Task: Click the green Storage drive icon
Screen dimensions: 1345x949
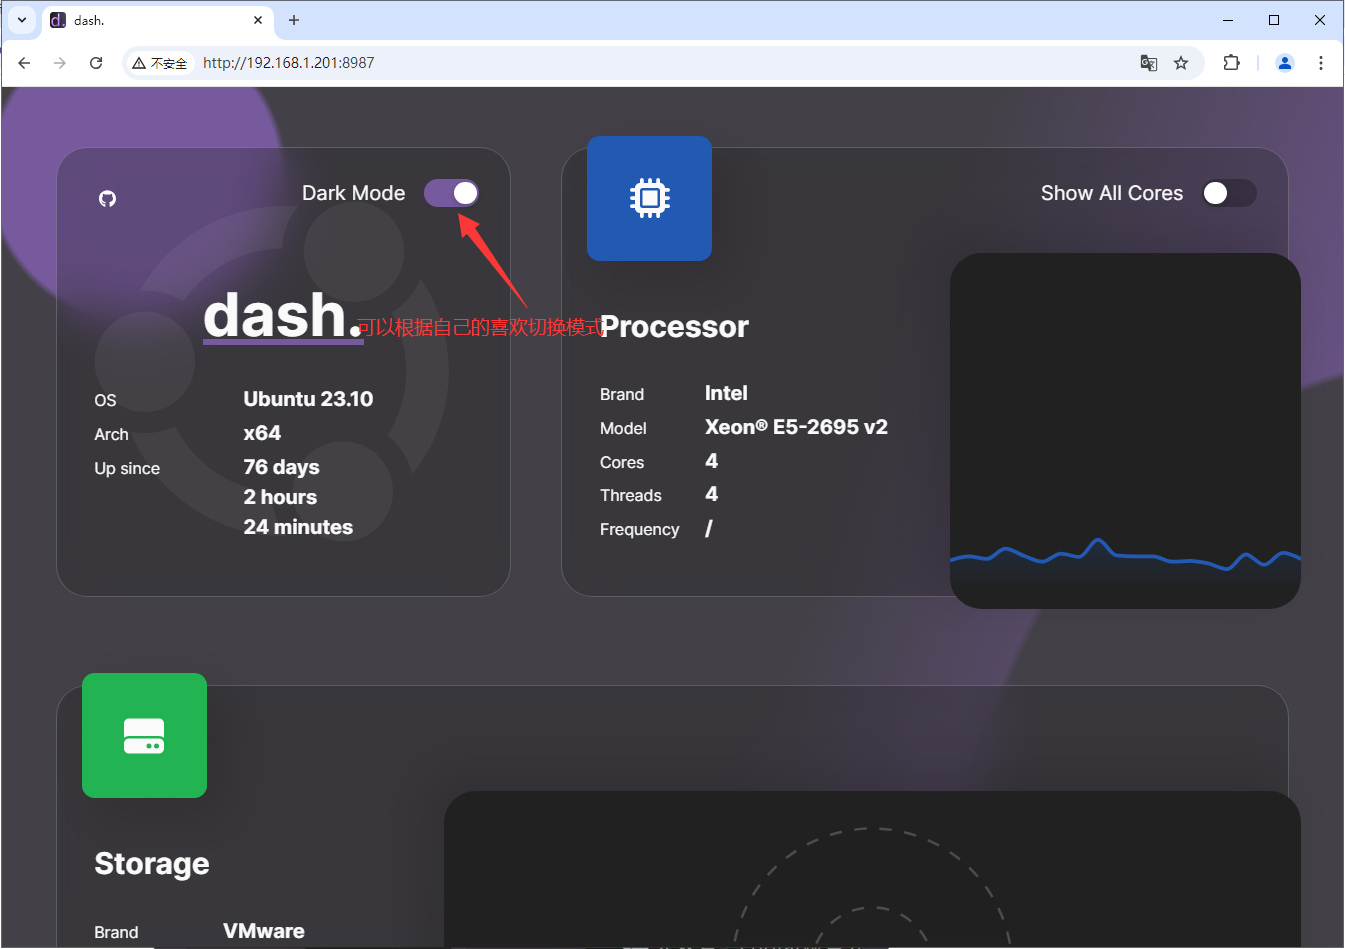Action: pyautogui.click(x=144, y=735)
